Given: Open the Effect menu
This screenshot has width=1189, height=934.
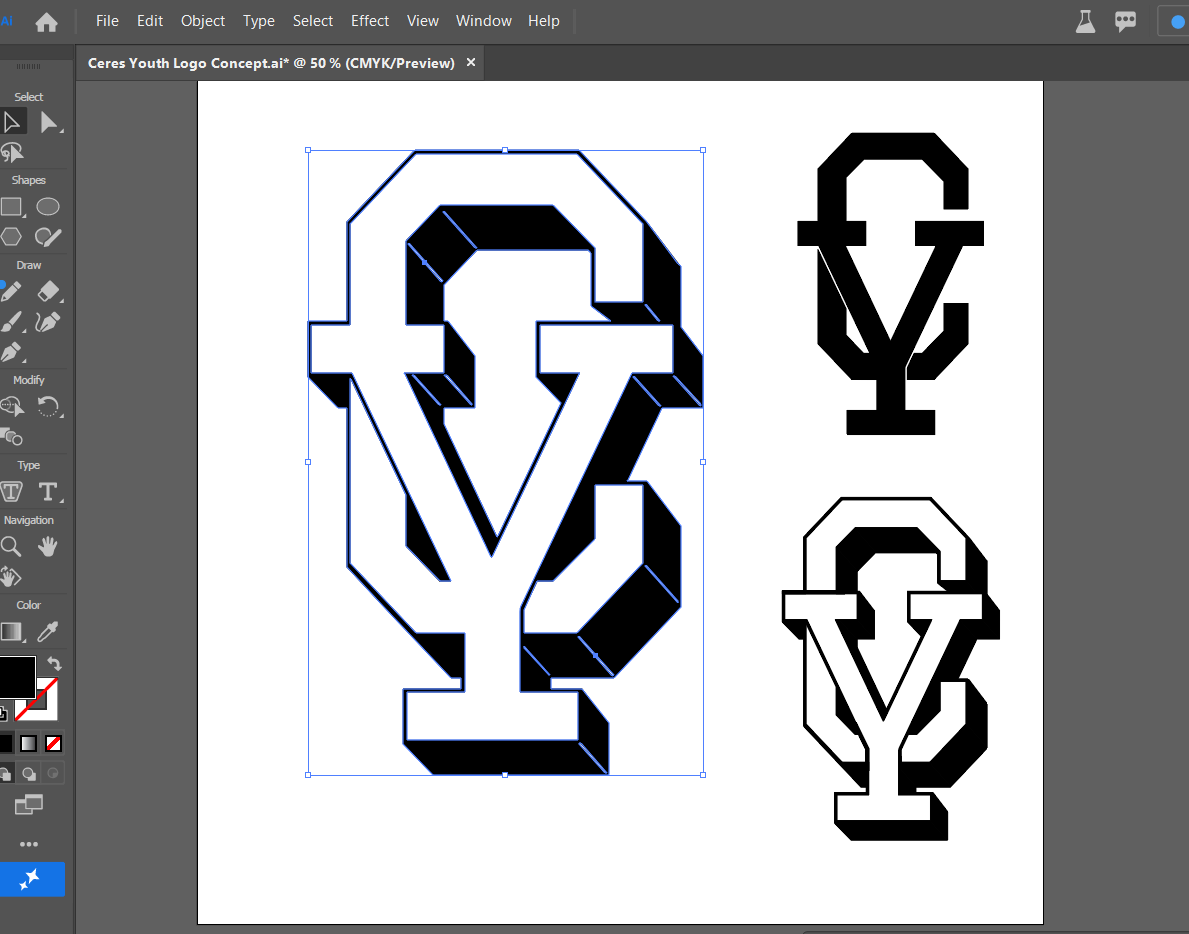Looking at the screenshot, I should [x=369, y=21].
